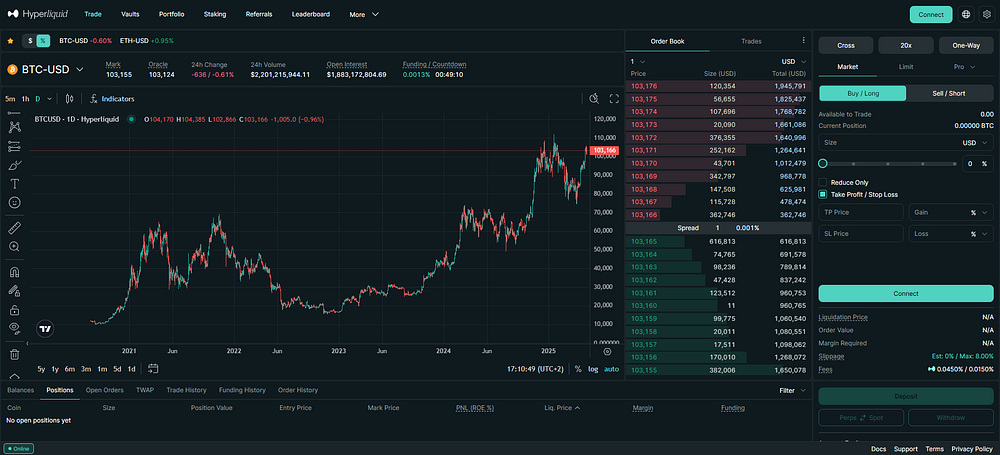Switch watchlist display to dollar mode
1000x455 pixels.
(30, 41)
